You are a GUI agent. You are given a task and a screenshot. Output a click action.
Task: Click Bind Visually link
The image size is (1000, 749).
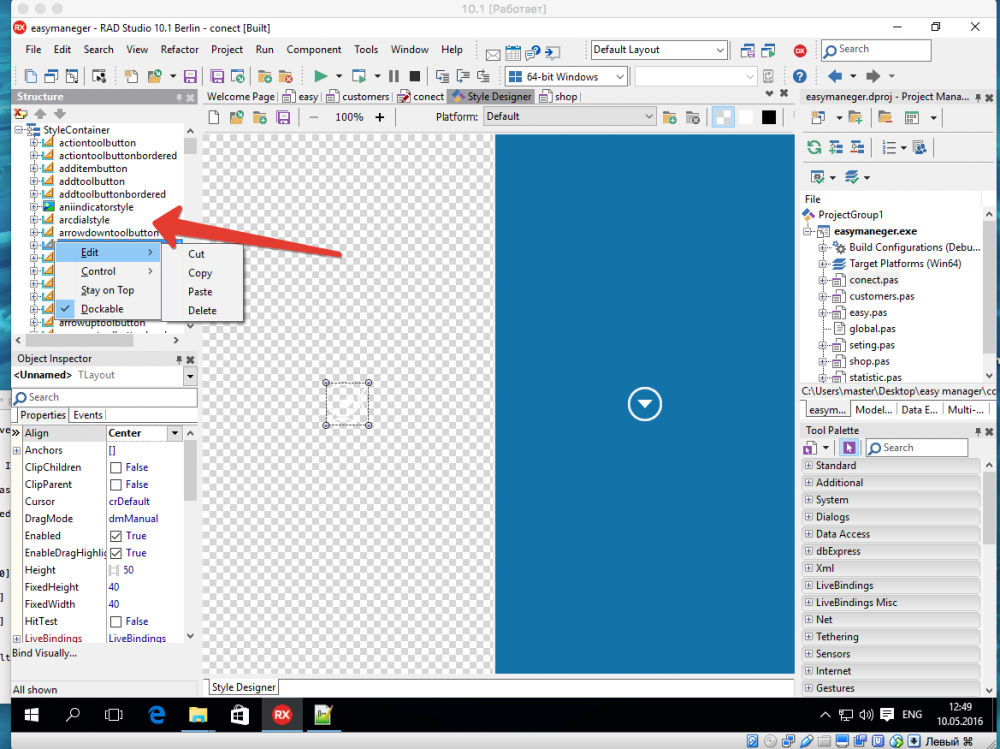[x=45, y=653]
